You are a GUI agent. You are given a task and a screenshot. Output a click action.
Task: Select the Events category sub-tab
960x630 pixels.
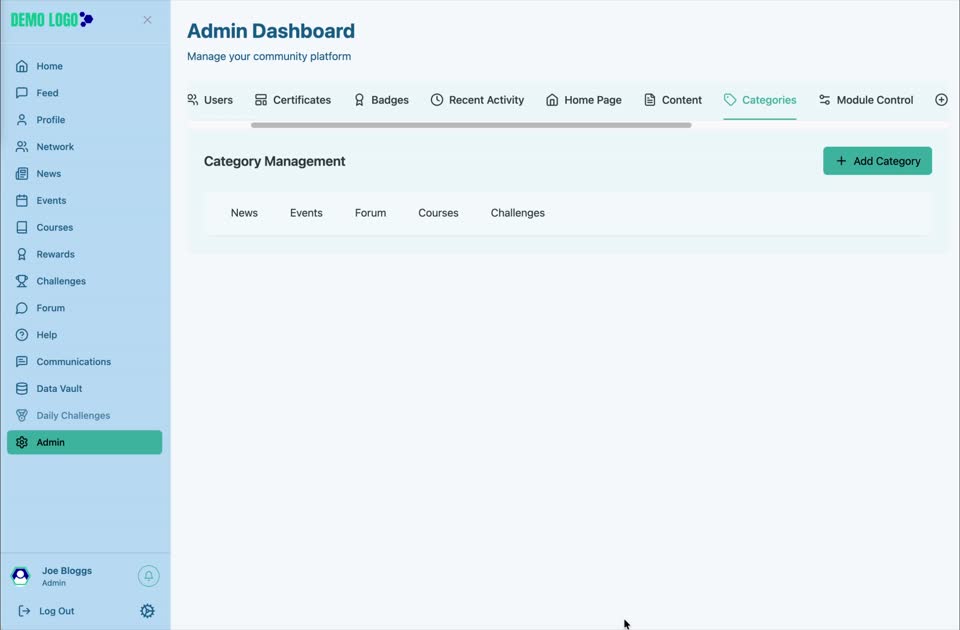click(x=306, y=213)
